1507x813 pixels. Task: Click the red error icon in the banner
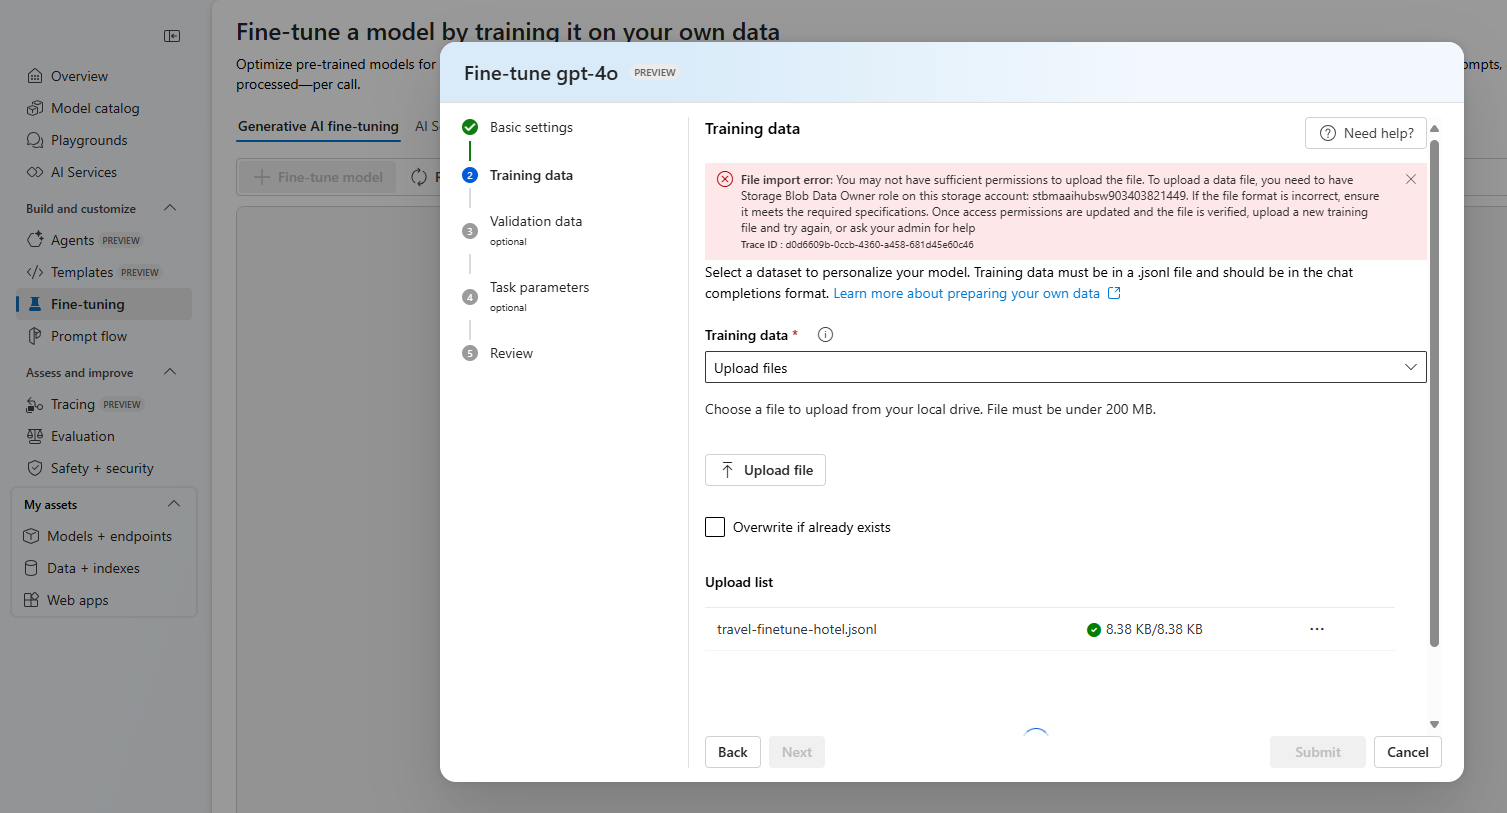click(x=725, y=179)
